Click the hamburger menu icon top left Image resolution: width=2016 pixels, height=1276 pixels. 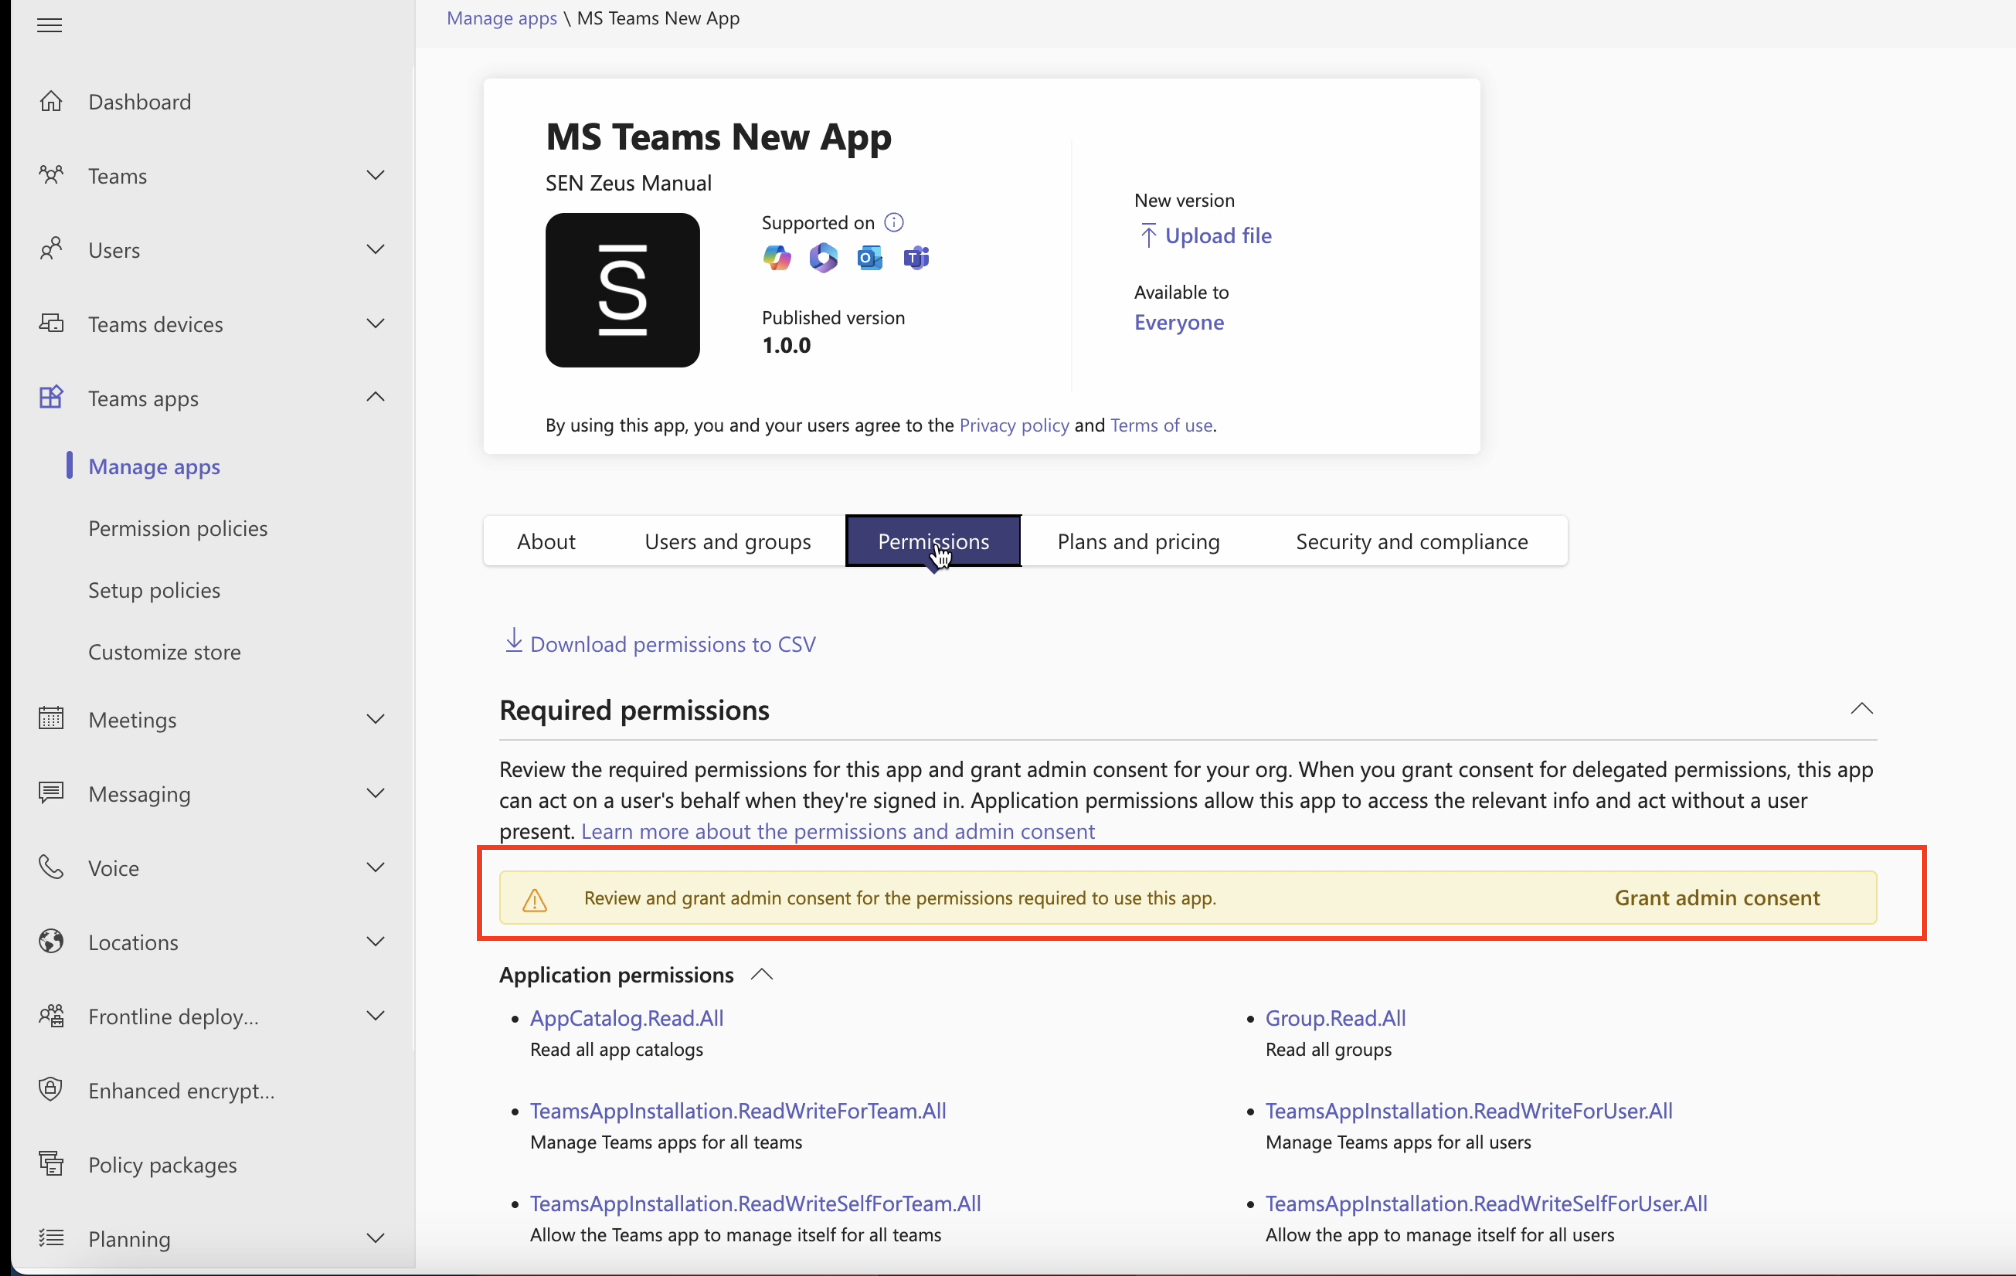click(48, 24)
